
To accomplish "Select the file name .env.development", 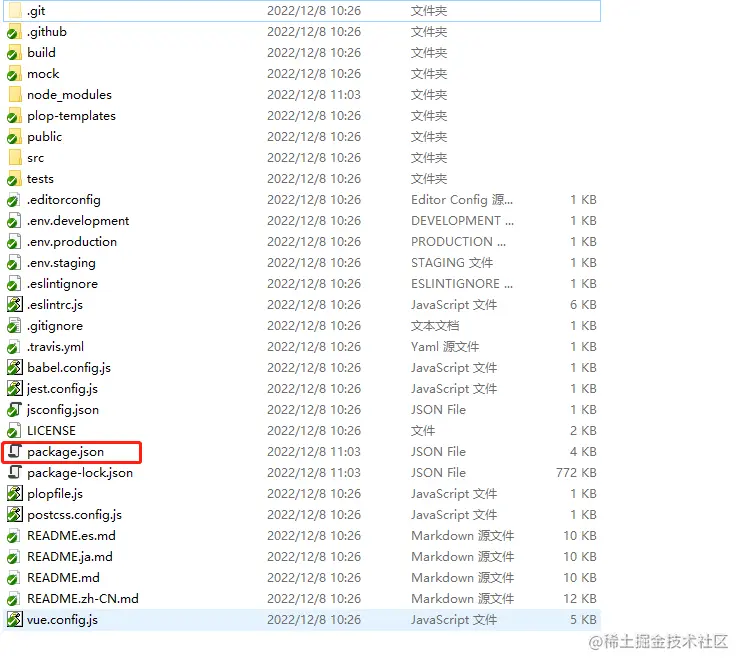I will click(x=78, y=221).
